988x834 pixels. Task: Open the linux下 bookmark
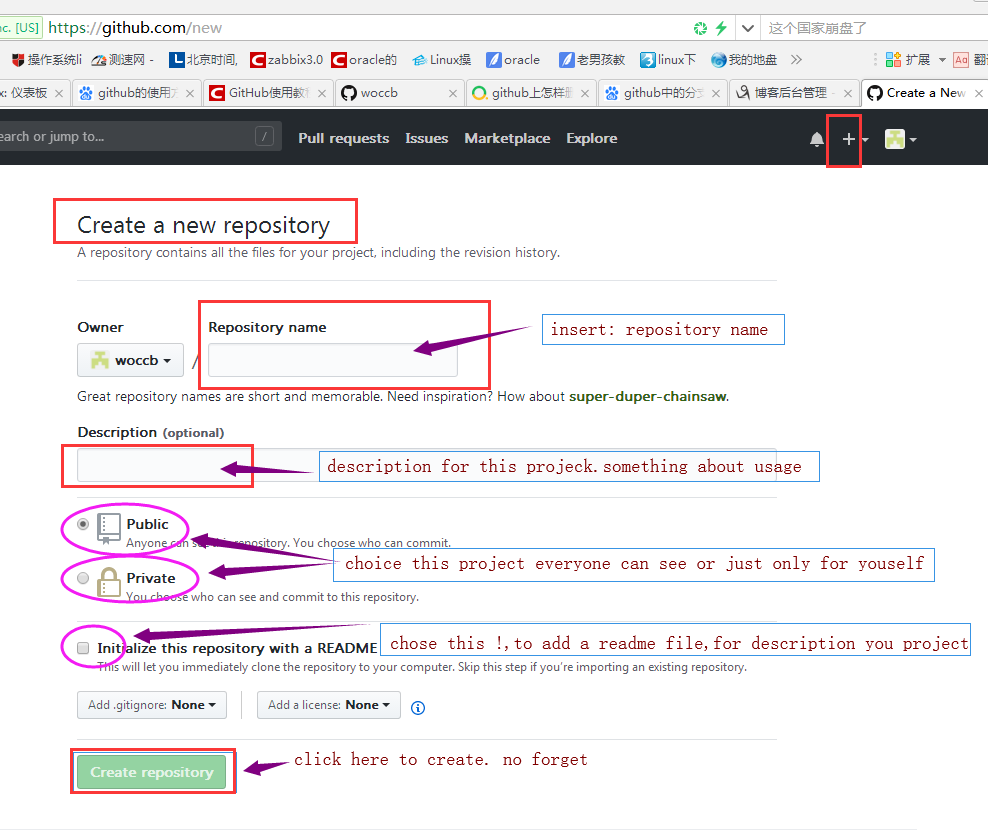[668, 60]
